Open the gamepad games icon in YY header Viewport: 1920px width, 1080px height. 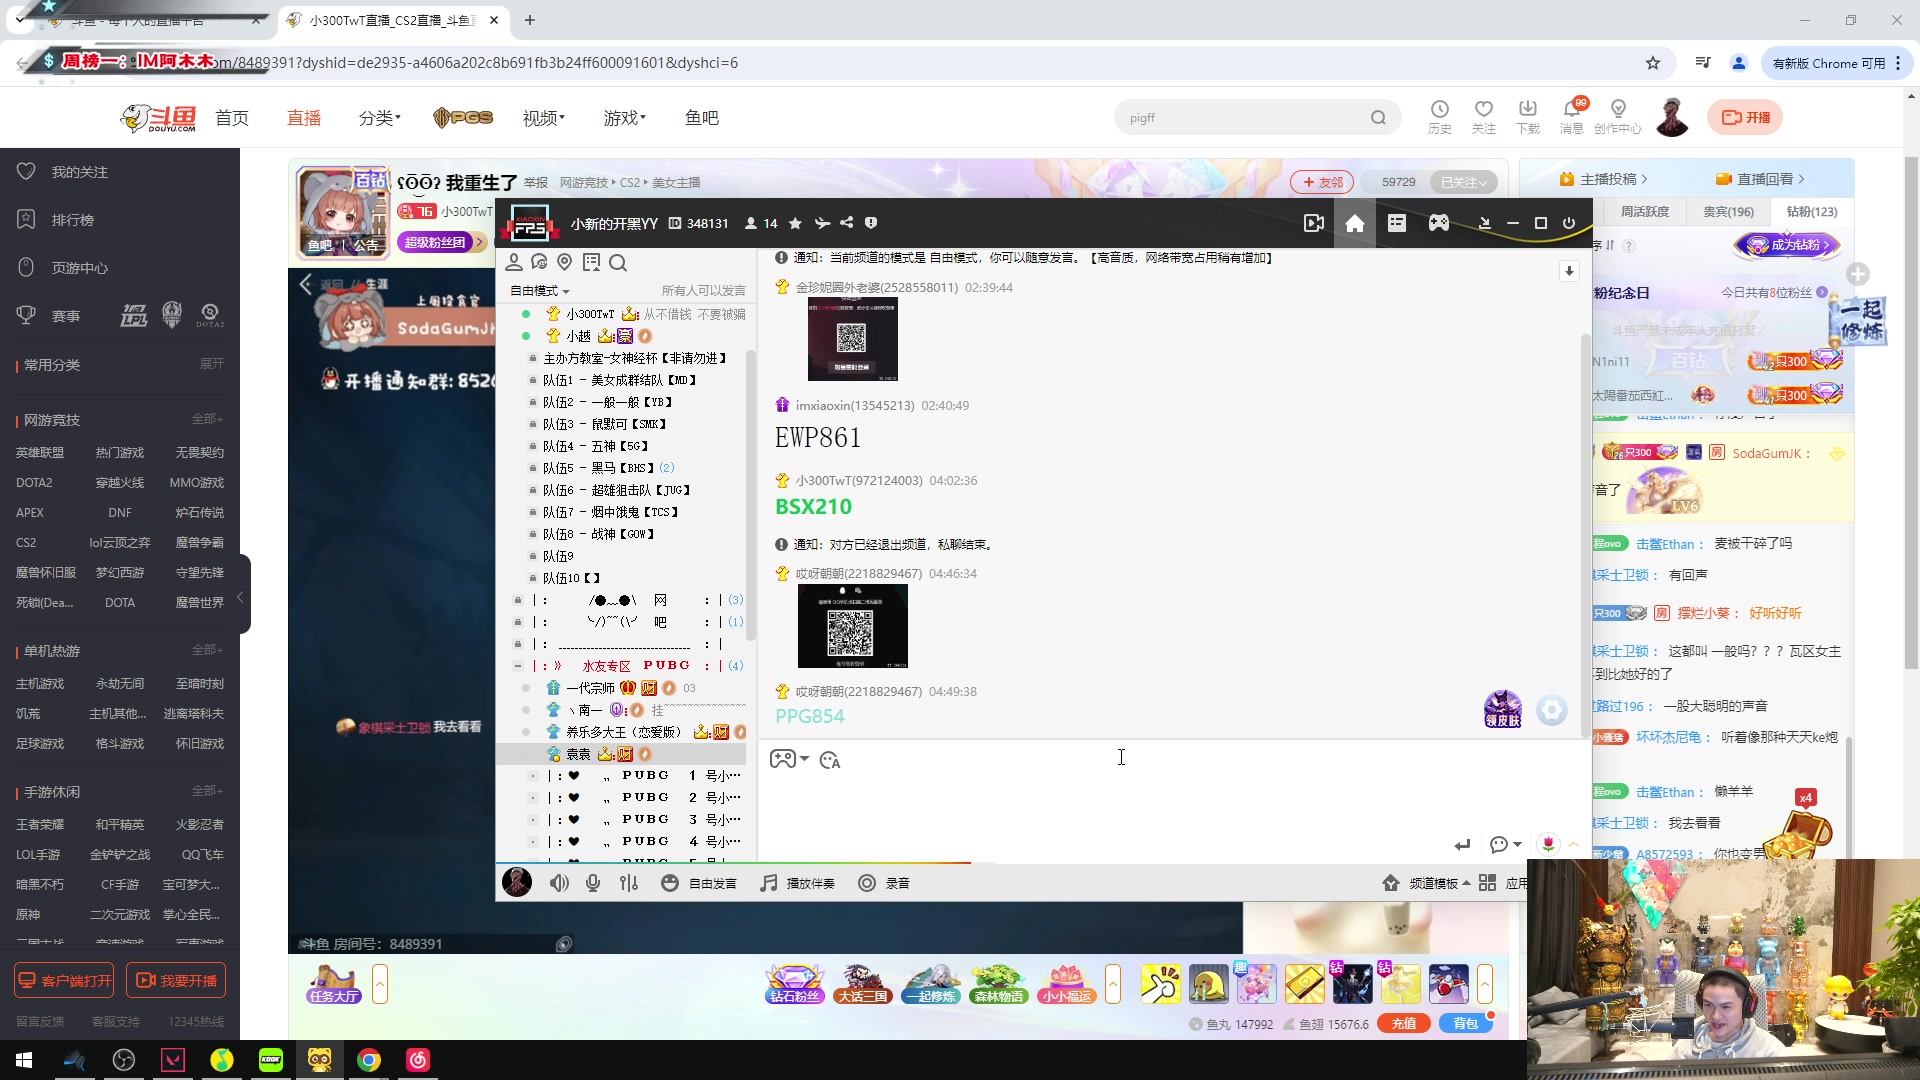click(x=1438, y=223)
